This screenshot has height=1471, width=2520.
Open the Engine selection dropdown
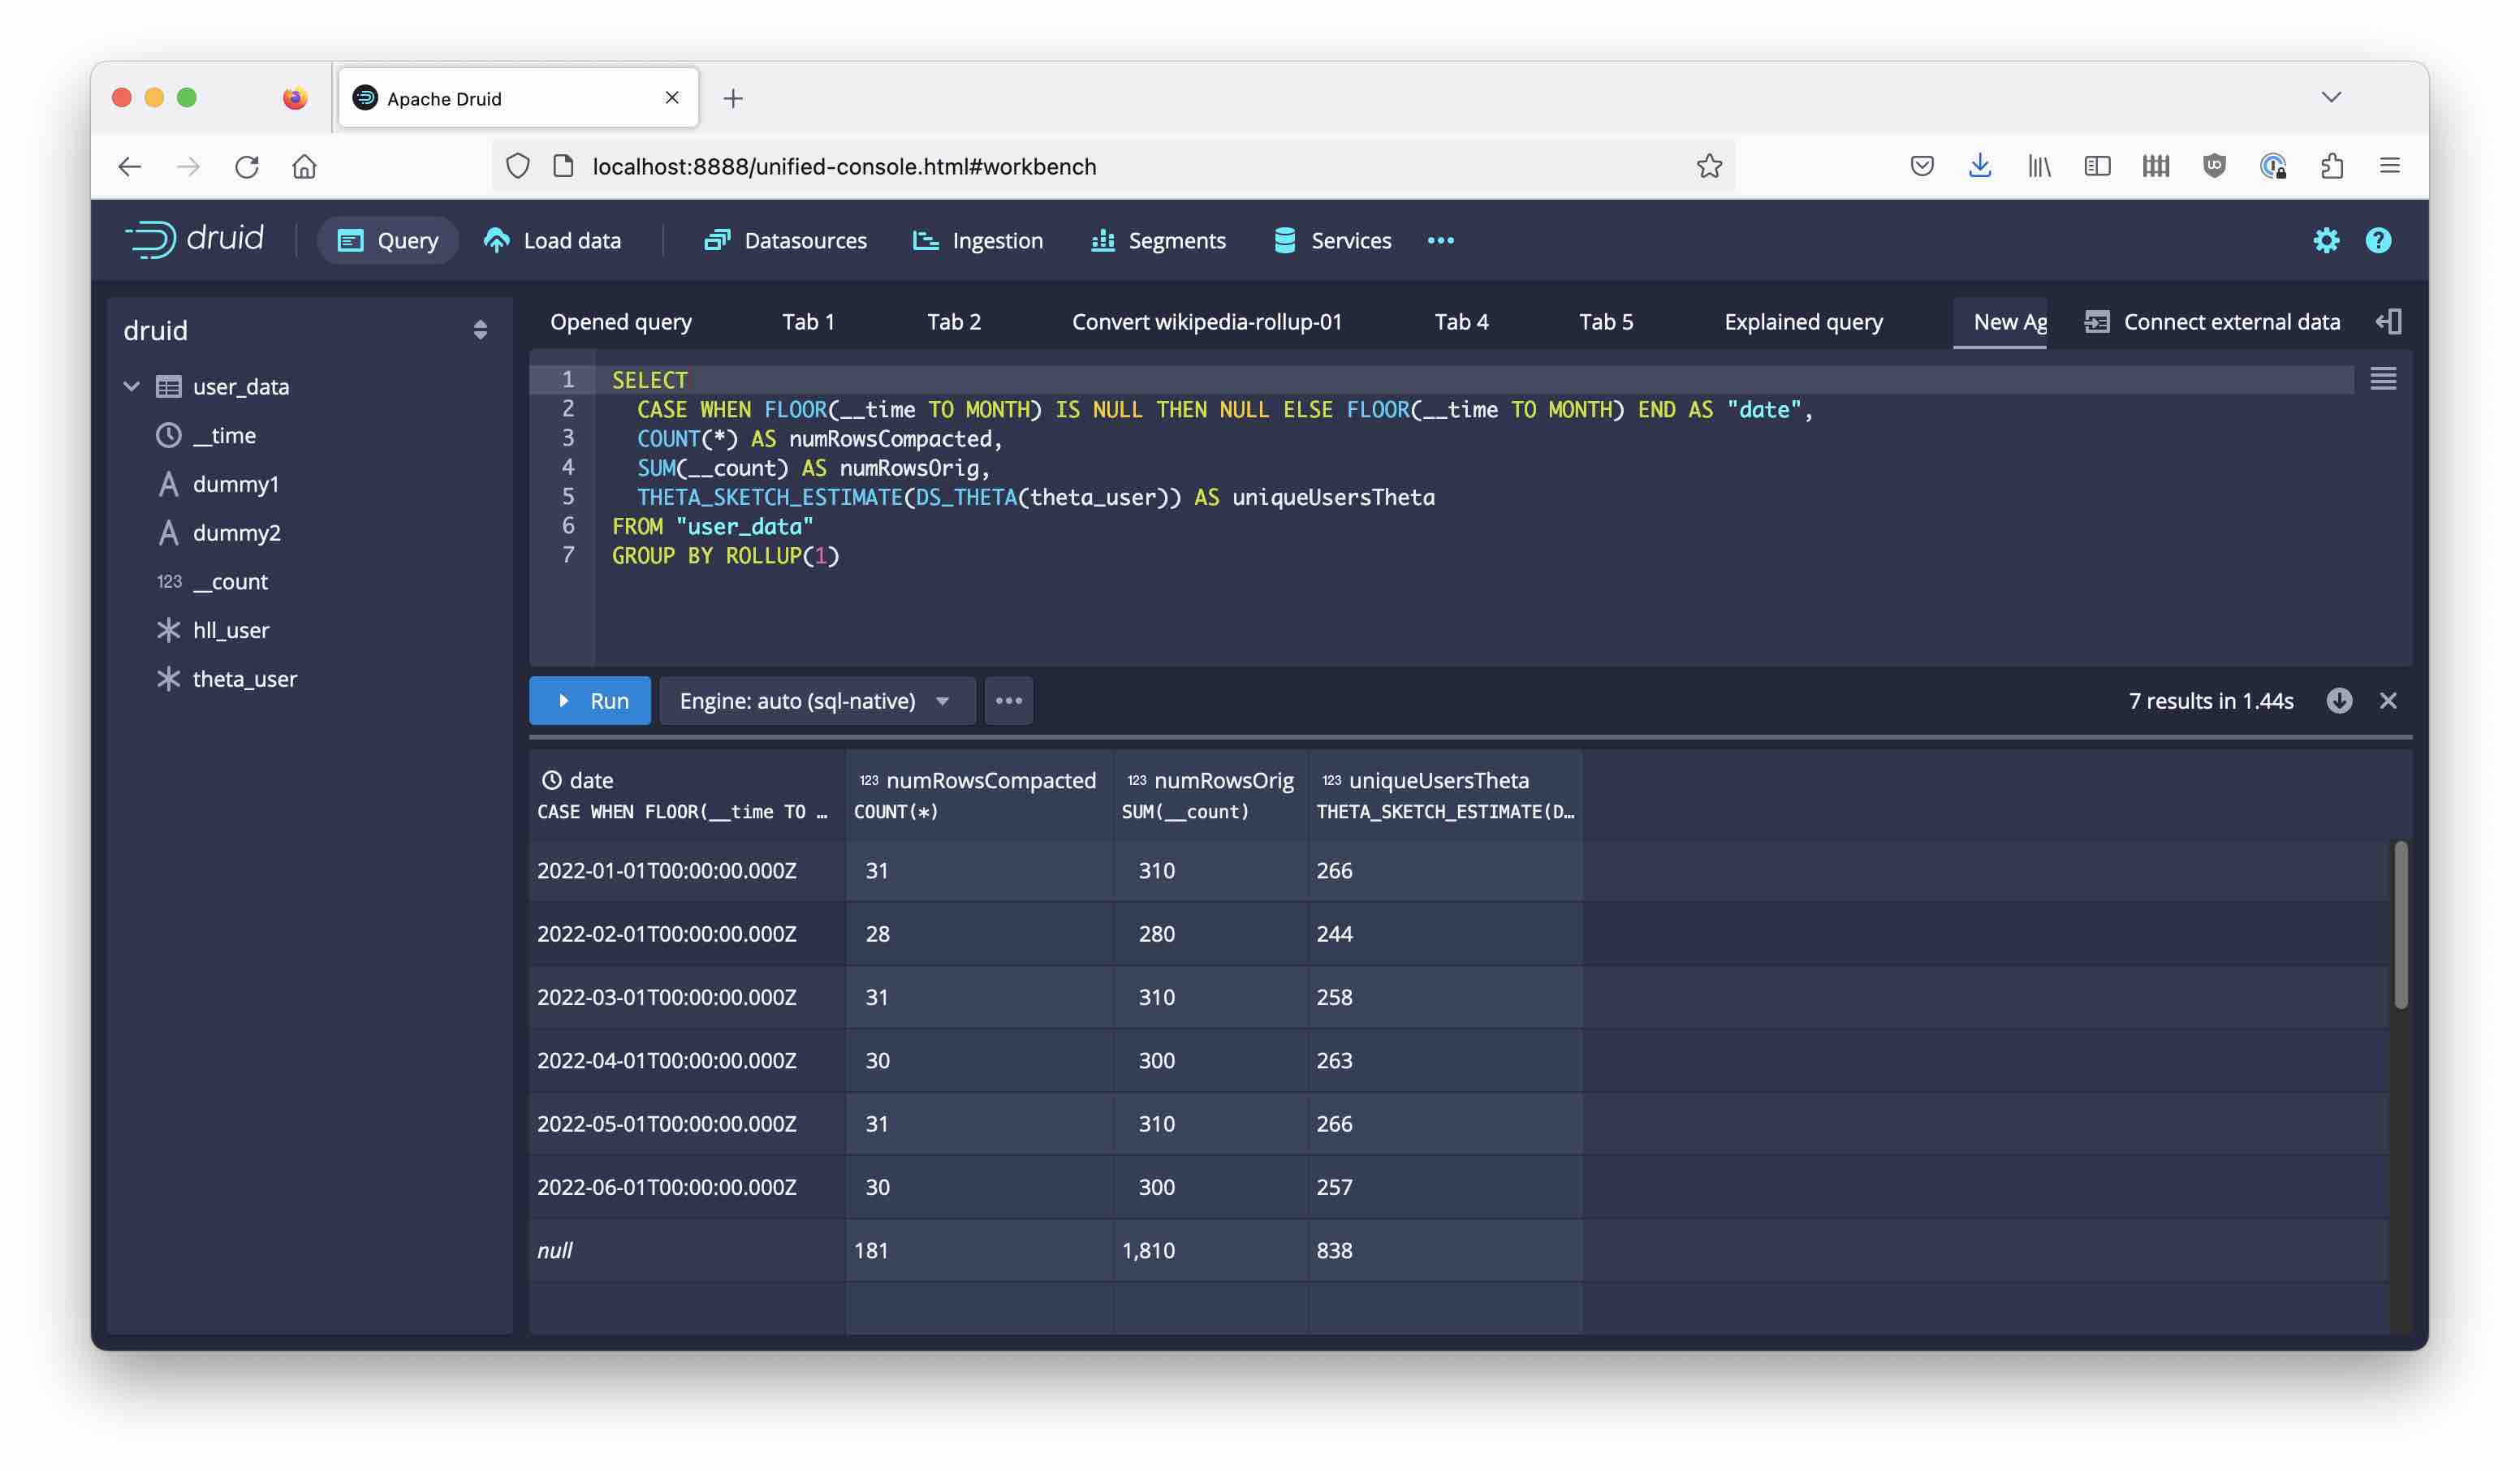coord(817,701)
